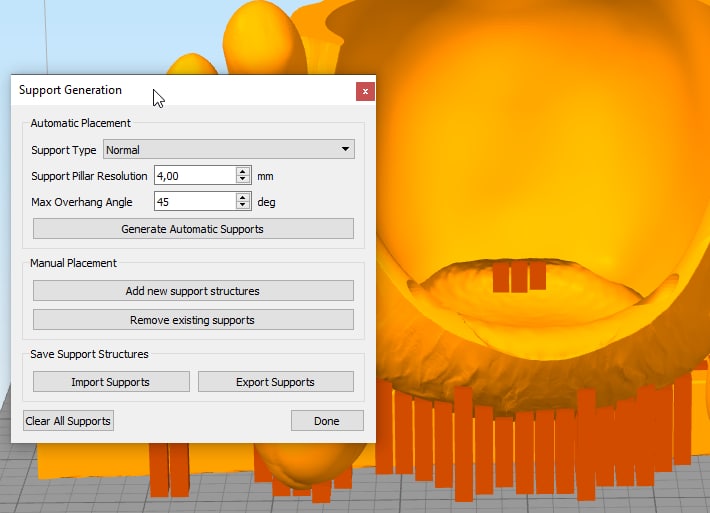Close the Support Generation dialog
Viewport: 710px width, 513px height.
[x=365, y=91]
